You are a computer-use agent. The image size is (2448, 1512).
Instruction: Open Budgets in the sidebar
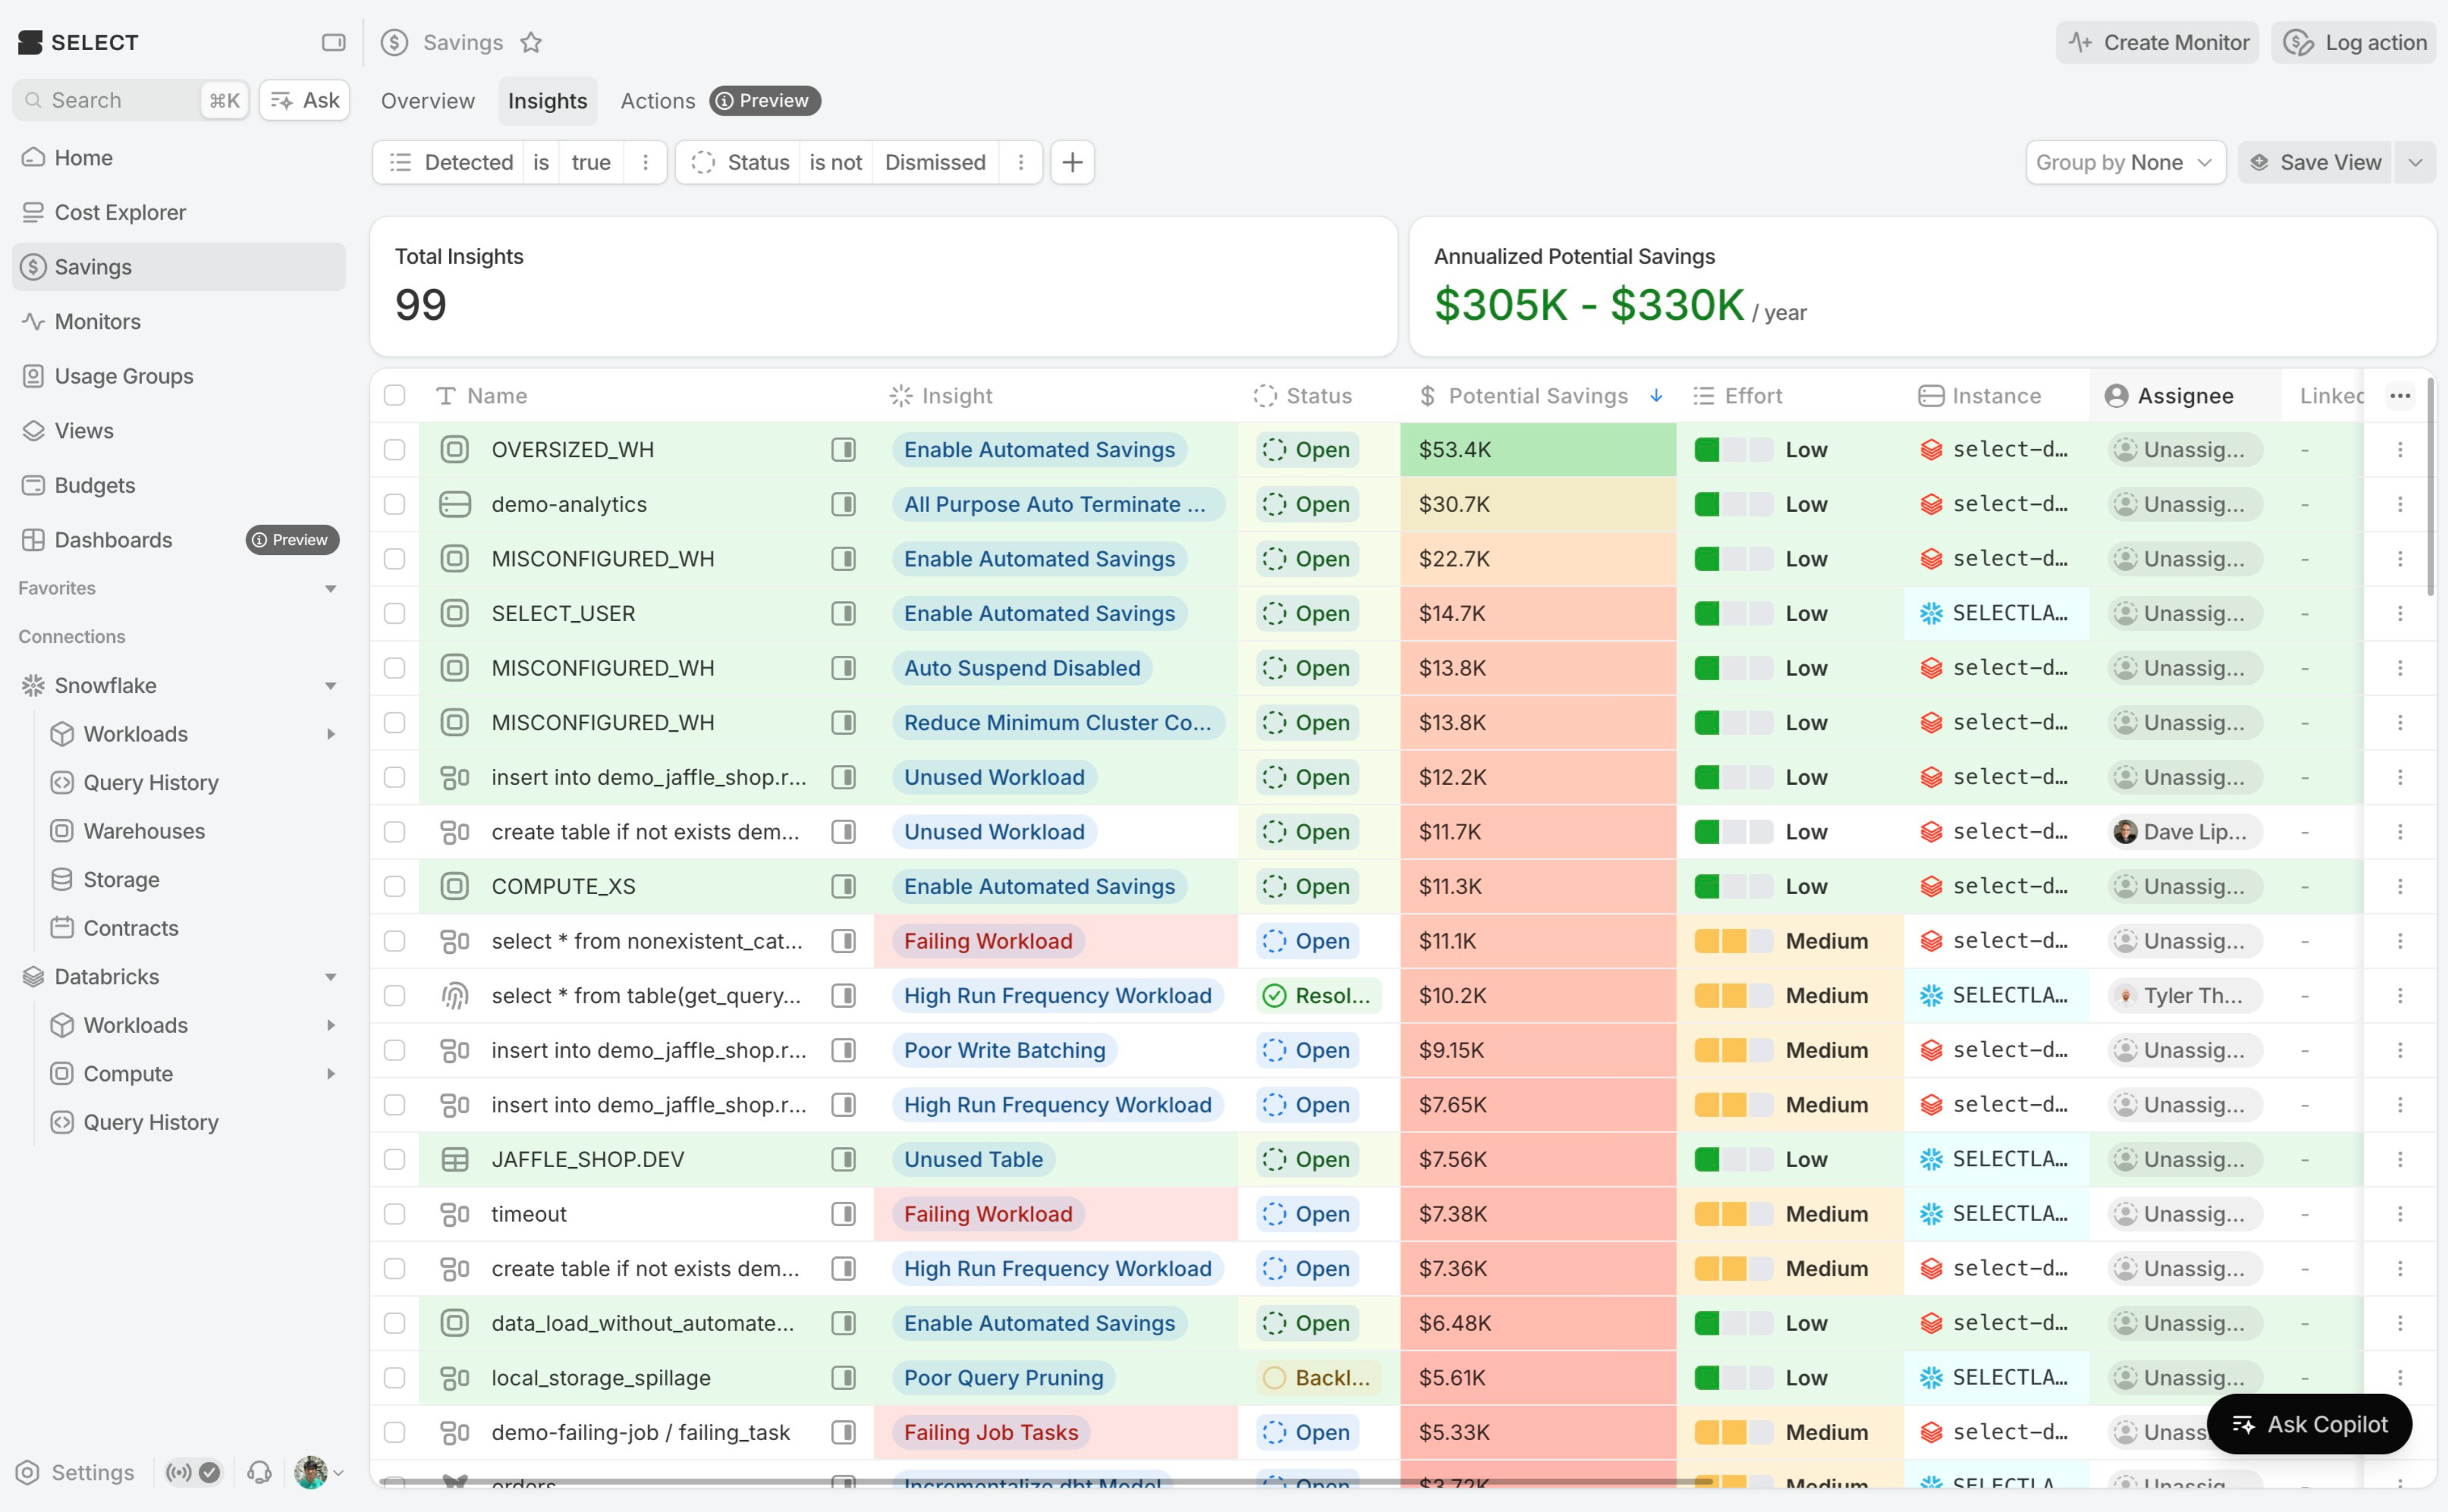(x=179, y=485)
